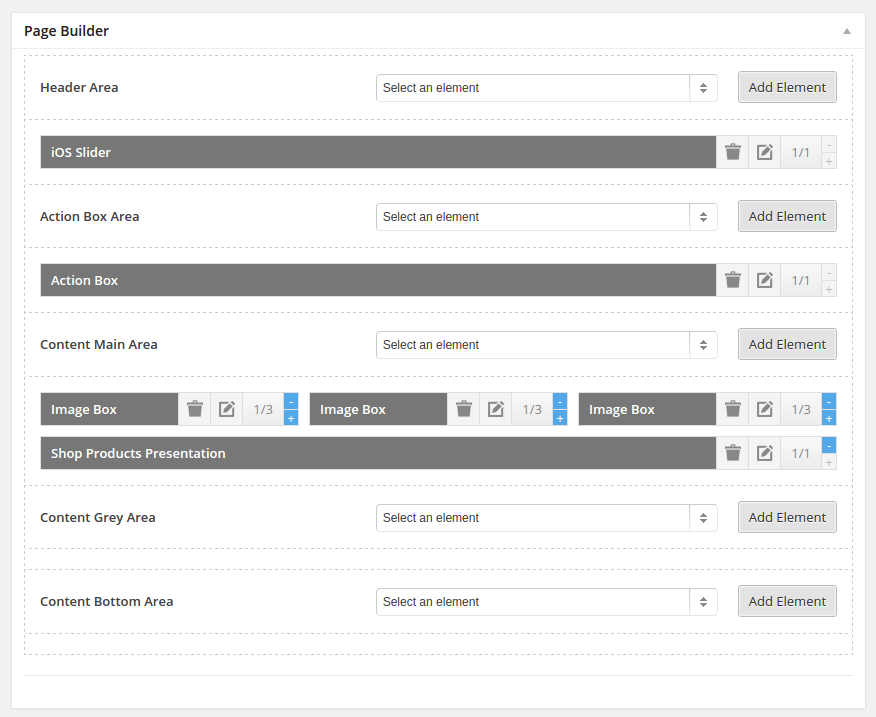Open edit for Action Box element
Image resolution: width=876 pixels, height=717 pixels.
(764, 280)
